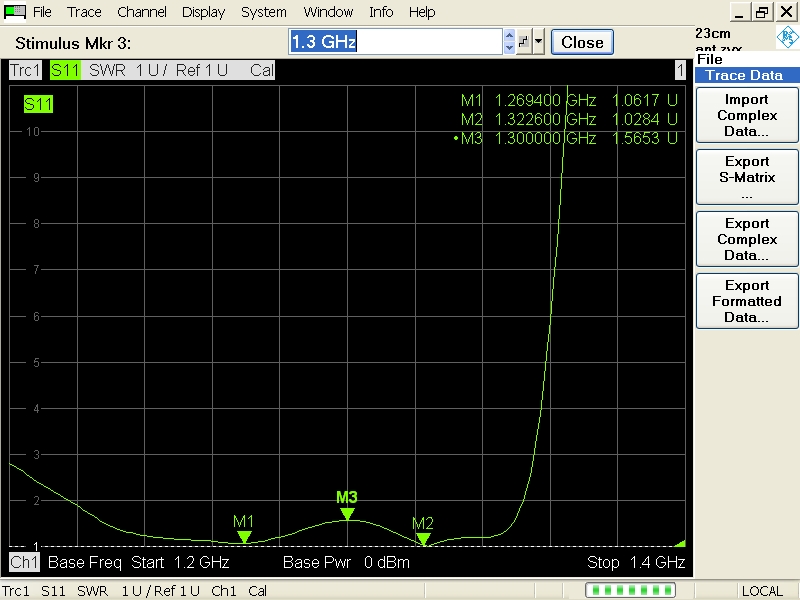Click the green sweep progress indicator
Viewport: 800px width, 600px height.
click(628, 590)
